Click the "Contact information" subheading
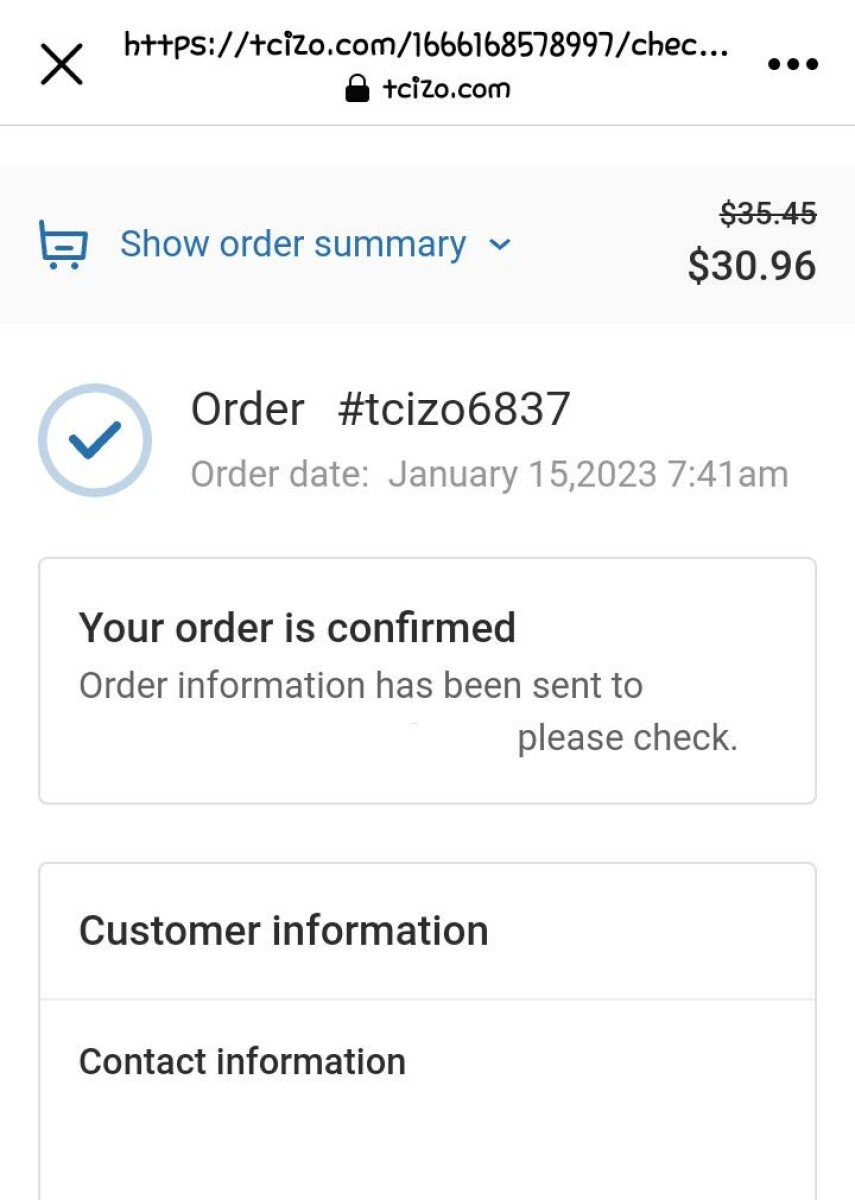This screenshot has height=1200, width=855. tap(242, 1062)
